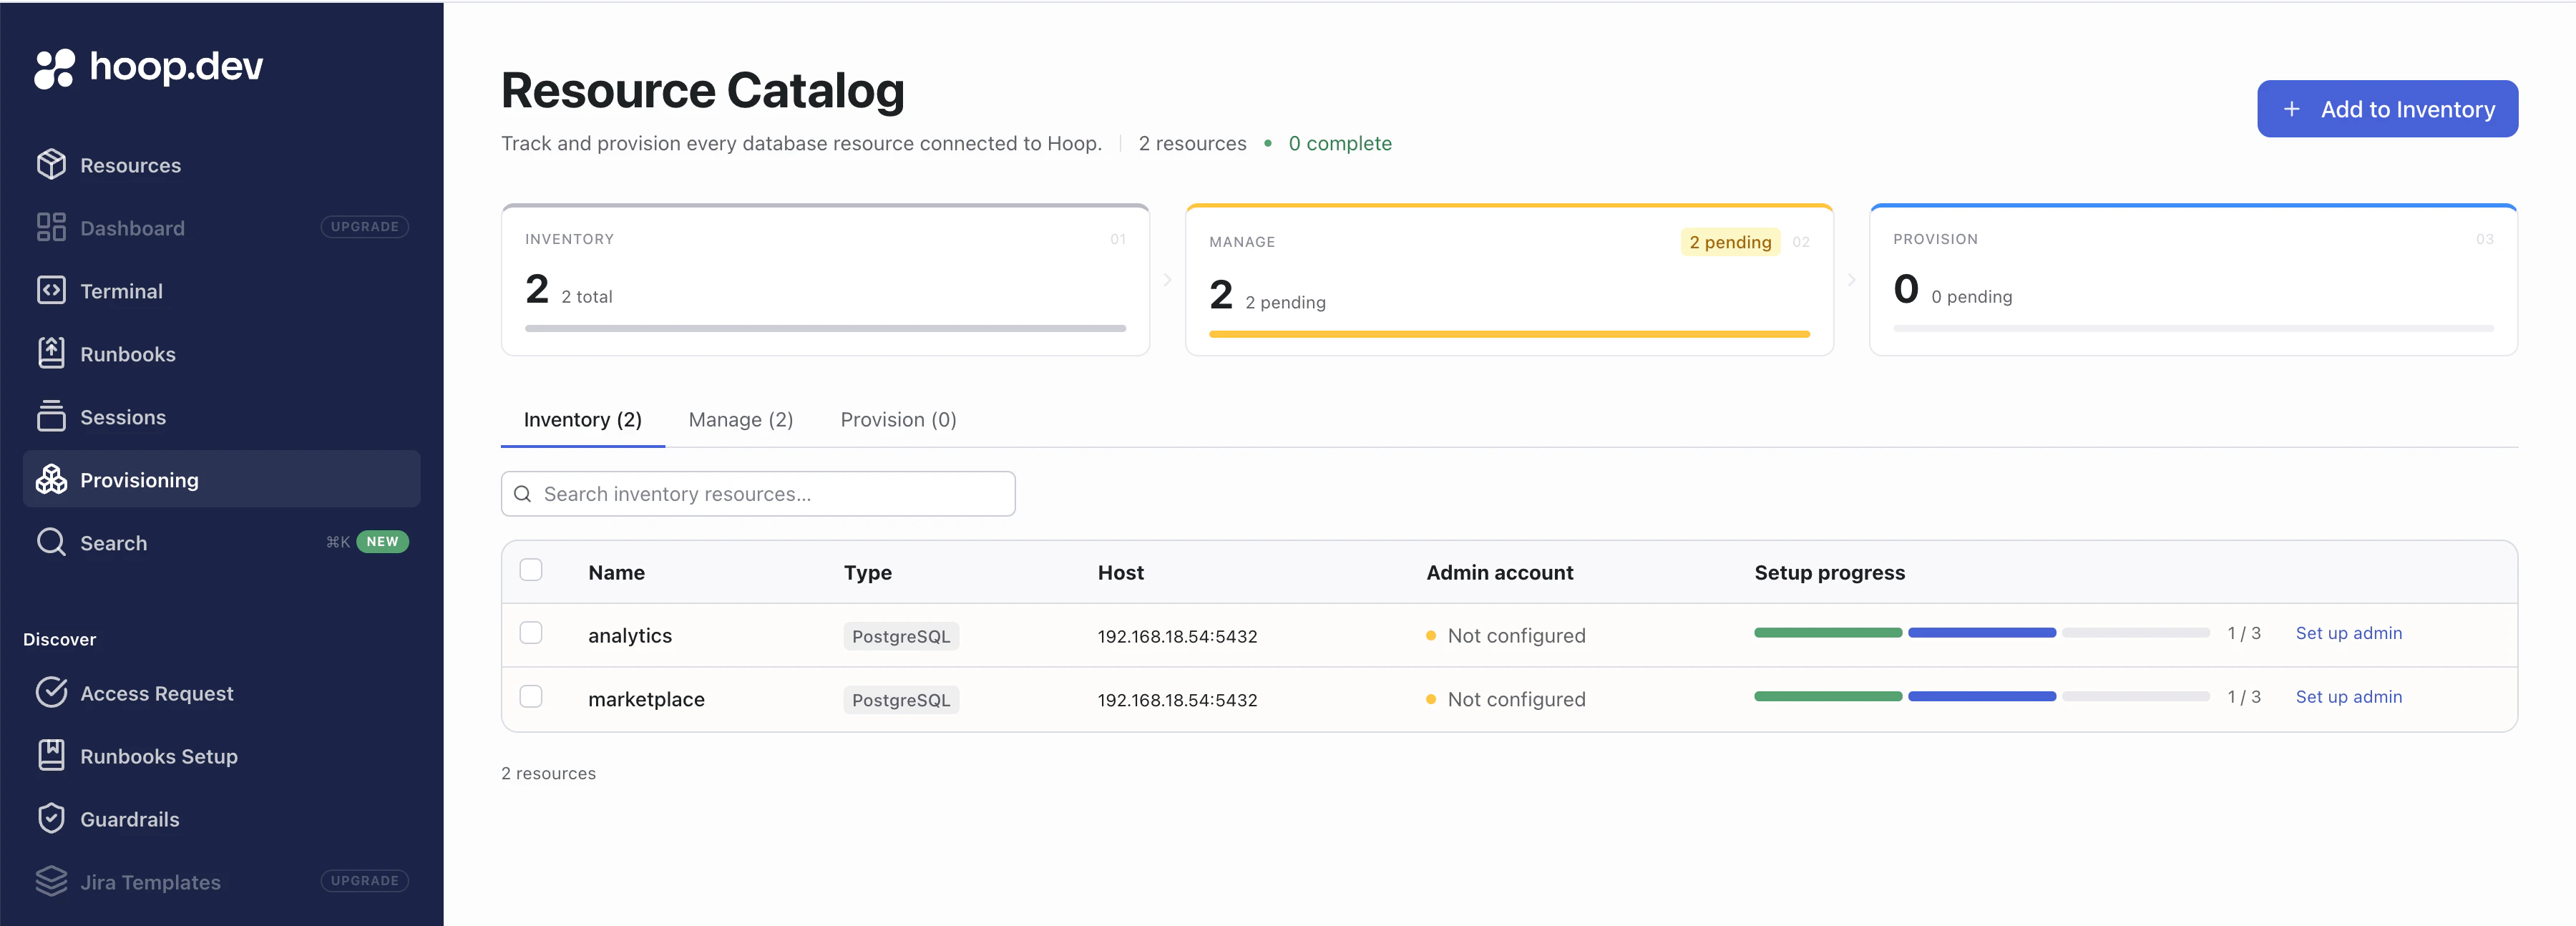The image size is (2576, 926).
Task: Click the hoop.dev logo icon
Action: [x=54, y=68]
